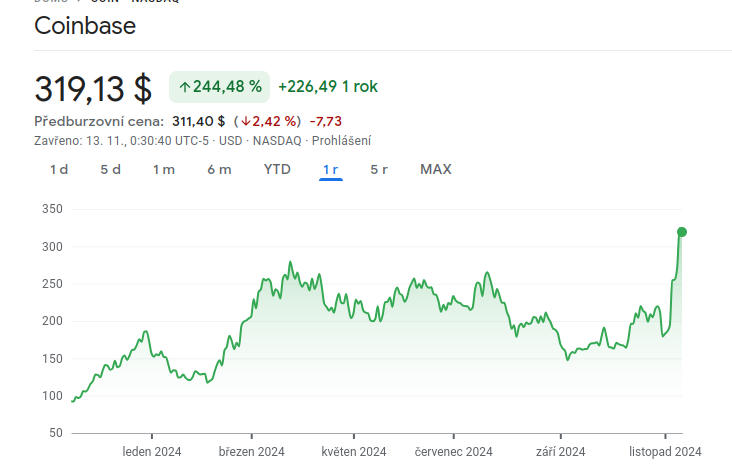Viewport: 732px width, 467px height.
Task: Click the září 2024 axis label
Action: coord(560,452)
